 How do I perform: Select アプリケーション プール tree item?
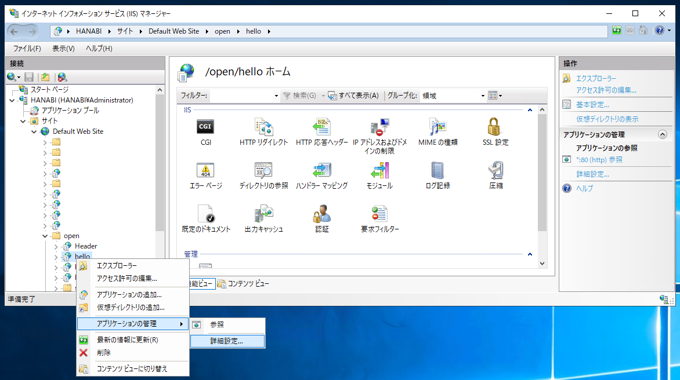(70, 111)
